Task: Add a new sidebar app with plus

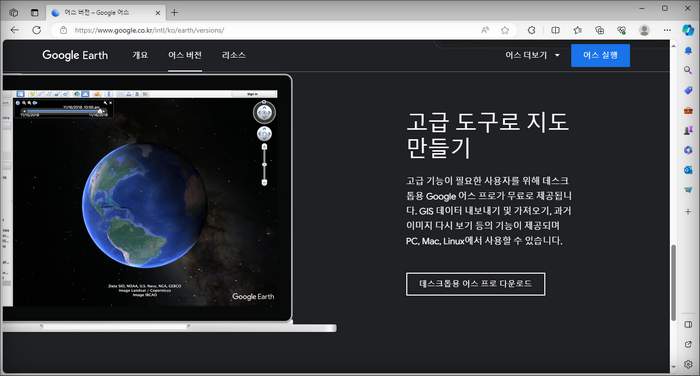Action: 688,212
